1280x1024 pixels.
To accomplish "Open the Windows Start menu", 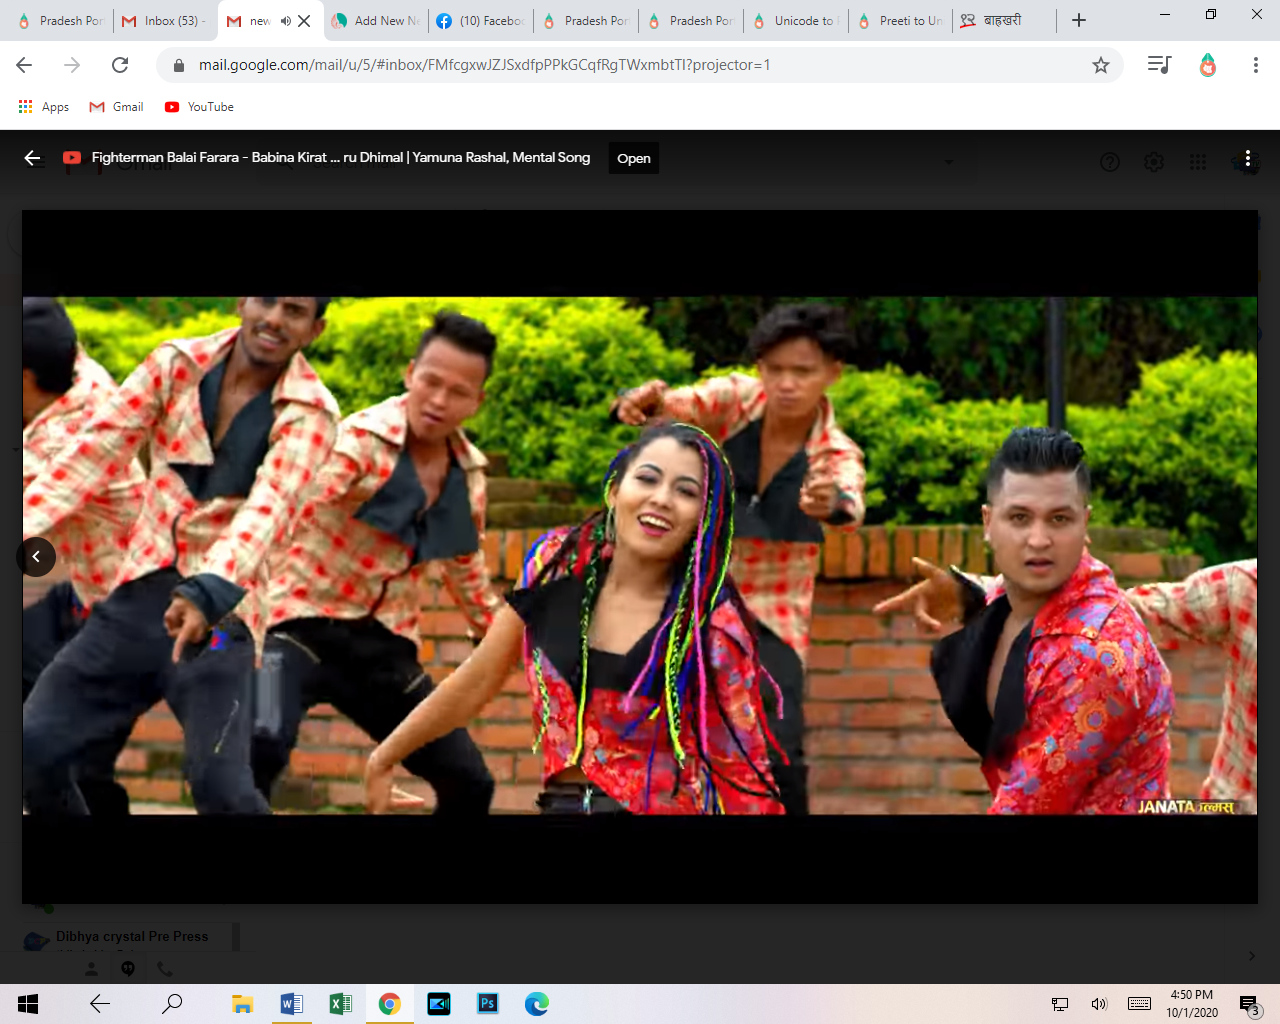I will coord(28,1004).
